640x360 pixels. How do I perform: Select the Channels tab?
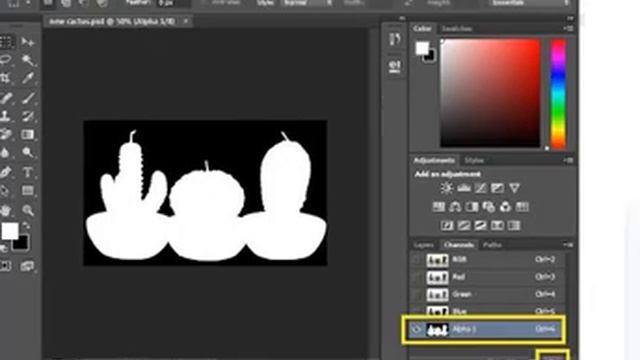(459, 245)
